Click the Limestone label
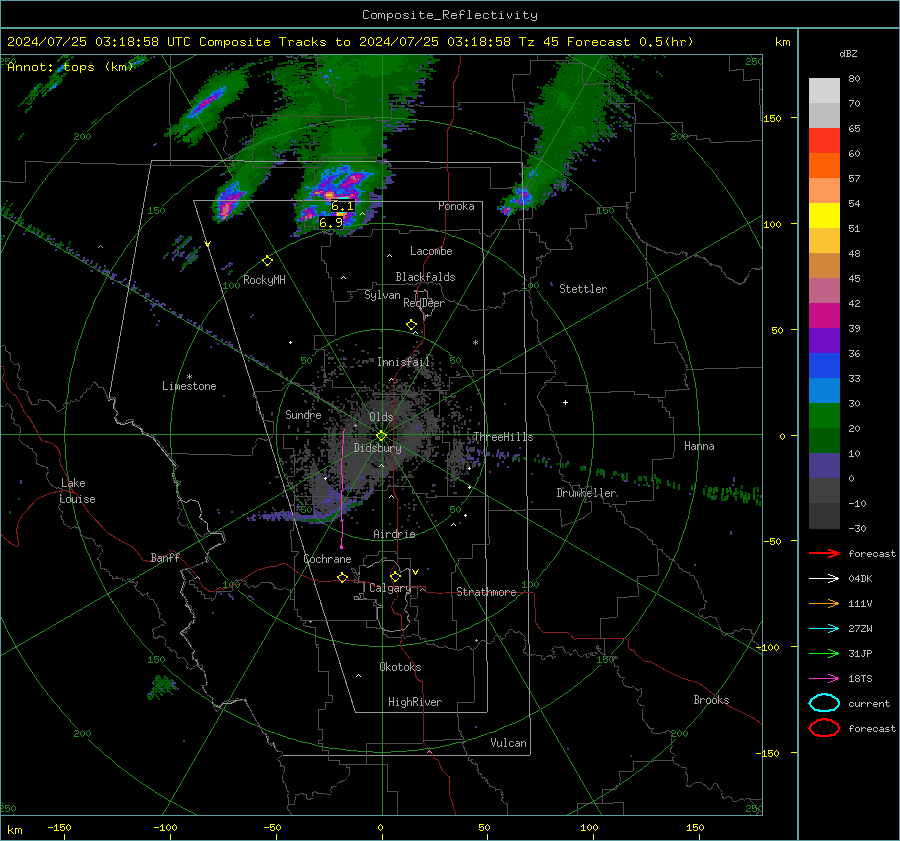Viewport: 900px width, 841px height. [189, 386]
